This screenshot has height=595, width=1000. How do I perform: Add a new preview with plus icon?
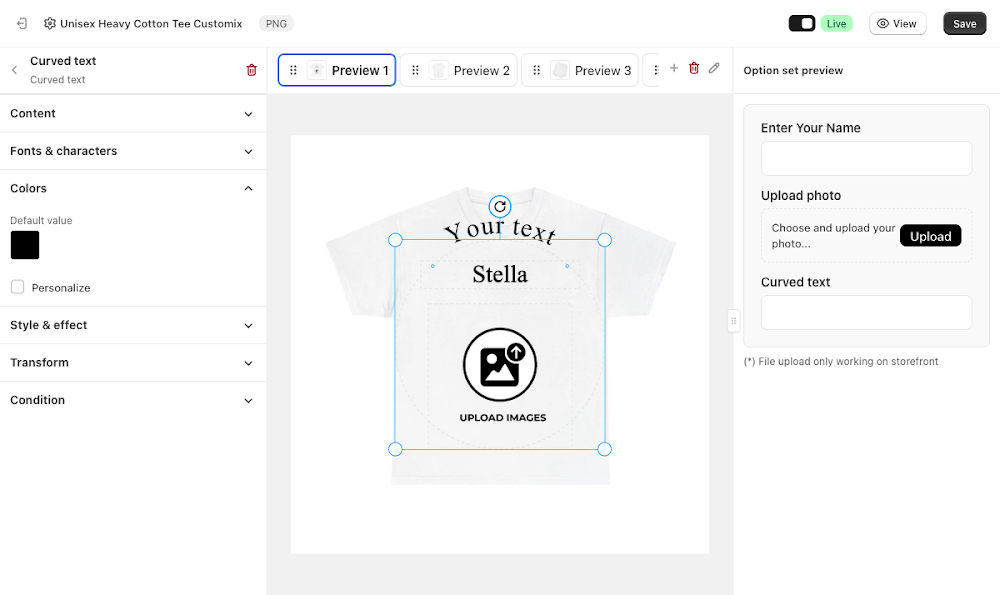point(673,68)
